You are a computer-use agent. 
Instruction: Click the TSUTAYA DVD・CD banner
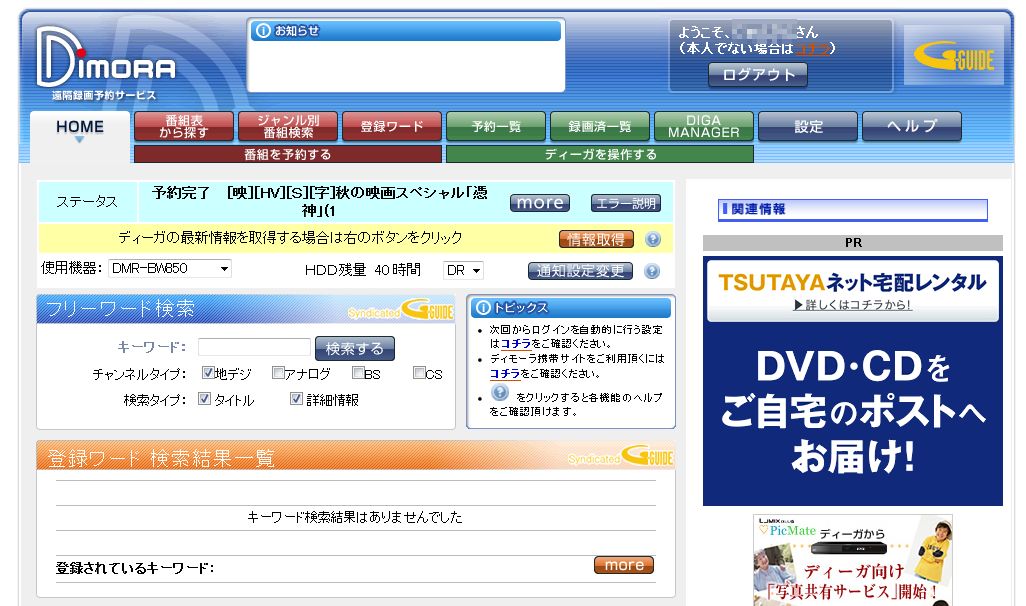(853, 381)
